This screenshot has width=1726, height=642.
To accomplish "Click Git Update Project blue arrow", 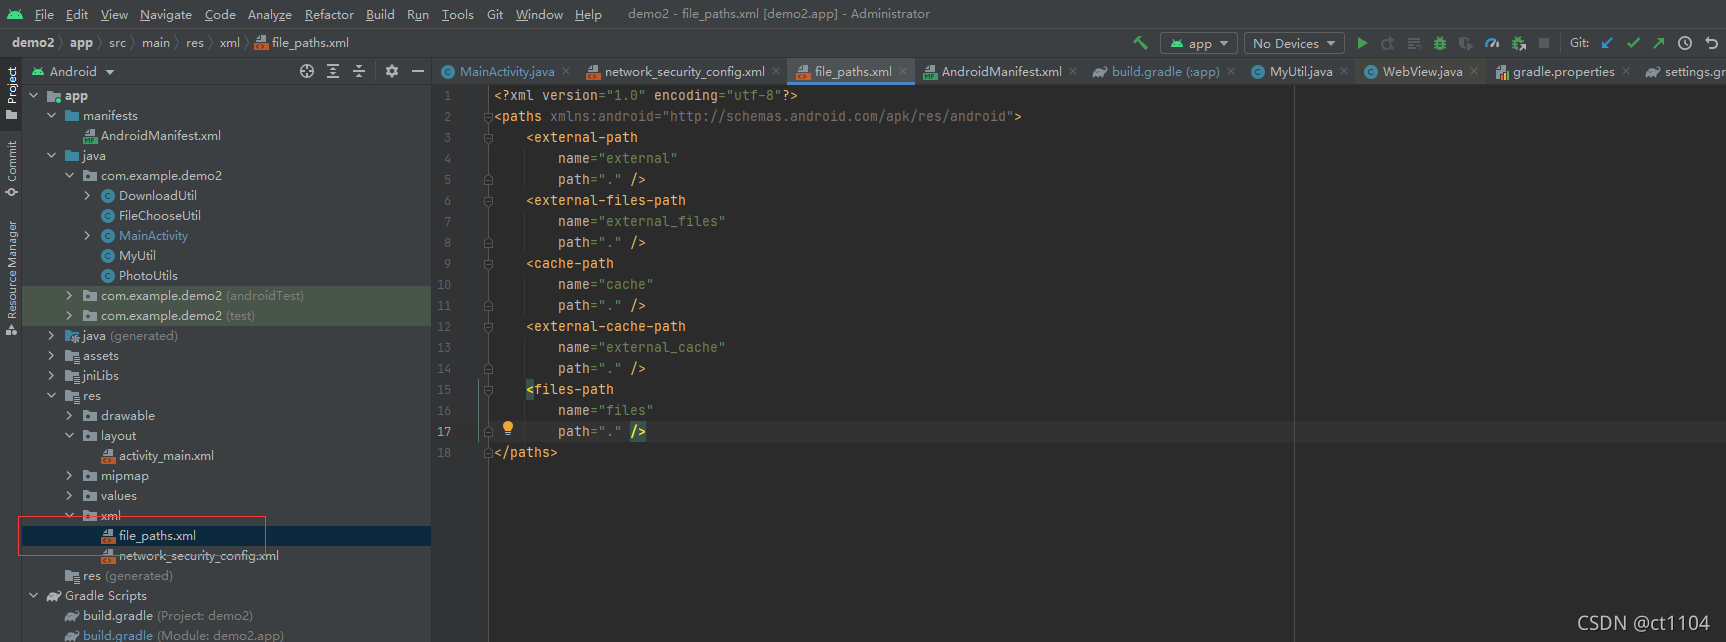I will 1607,43.
